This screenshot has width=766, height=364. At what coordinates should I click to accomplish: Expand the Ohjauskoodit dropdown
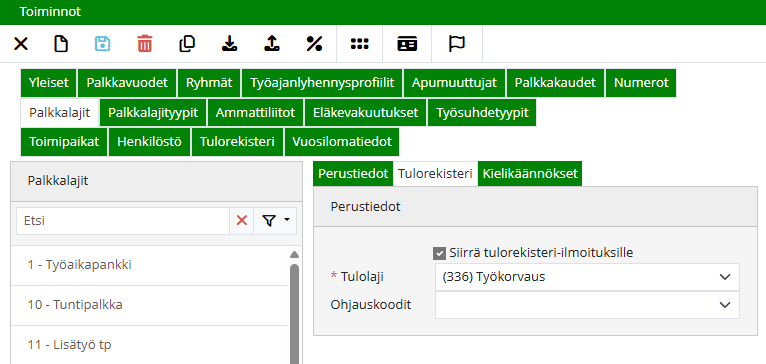coord(724,305)
